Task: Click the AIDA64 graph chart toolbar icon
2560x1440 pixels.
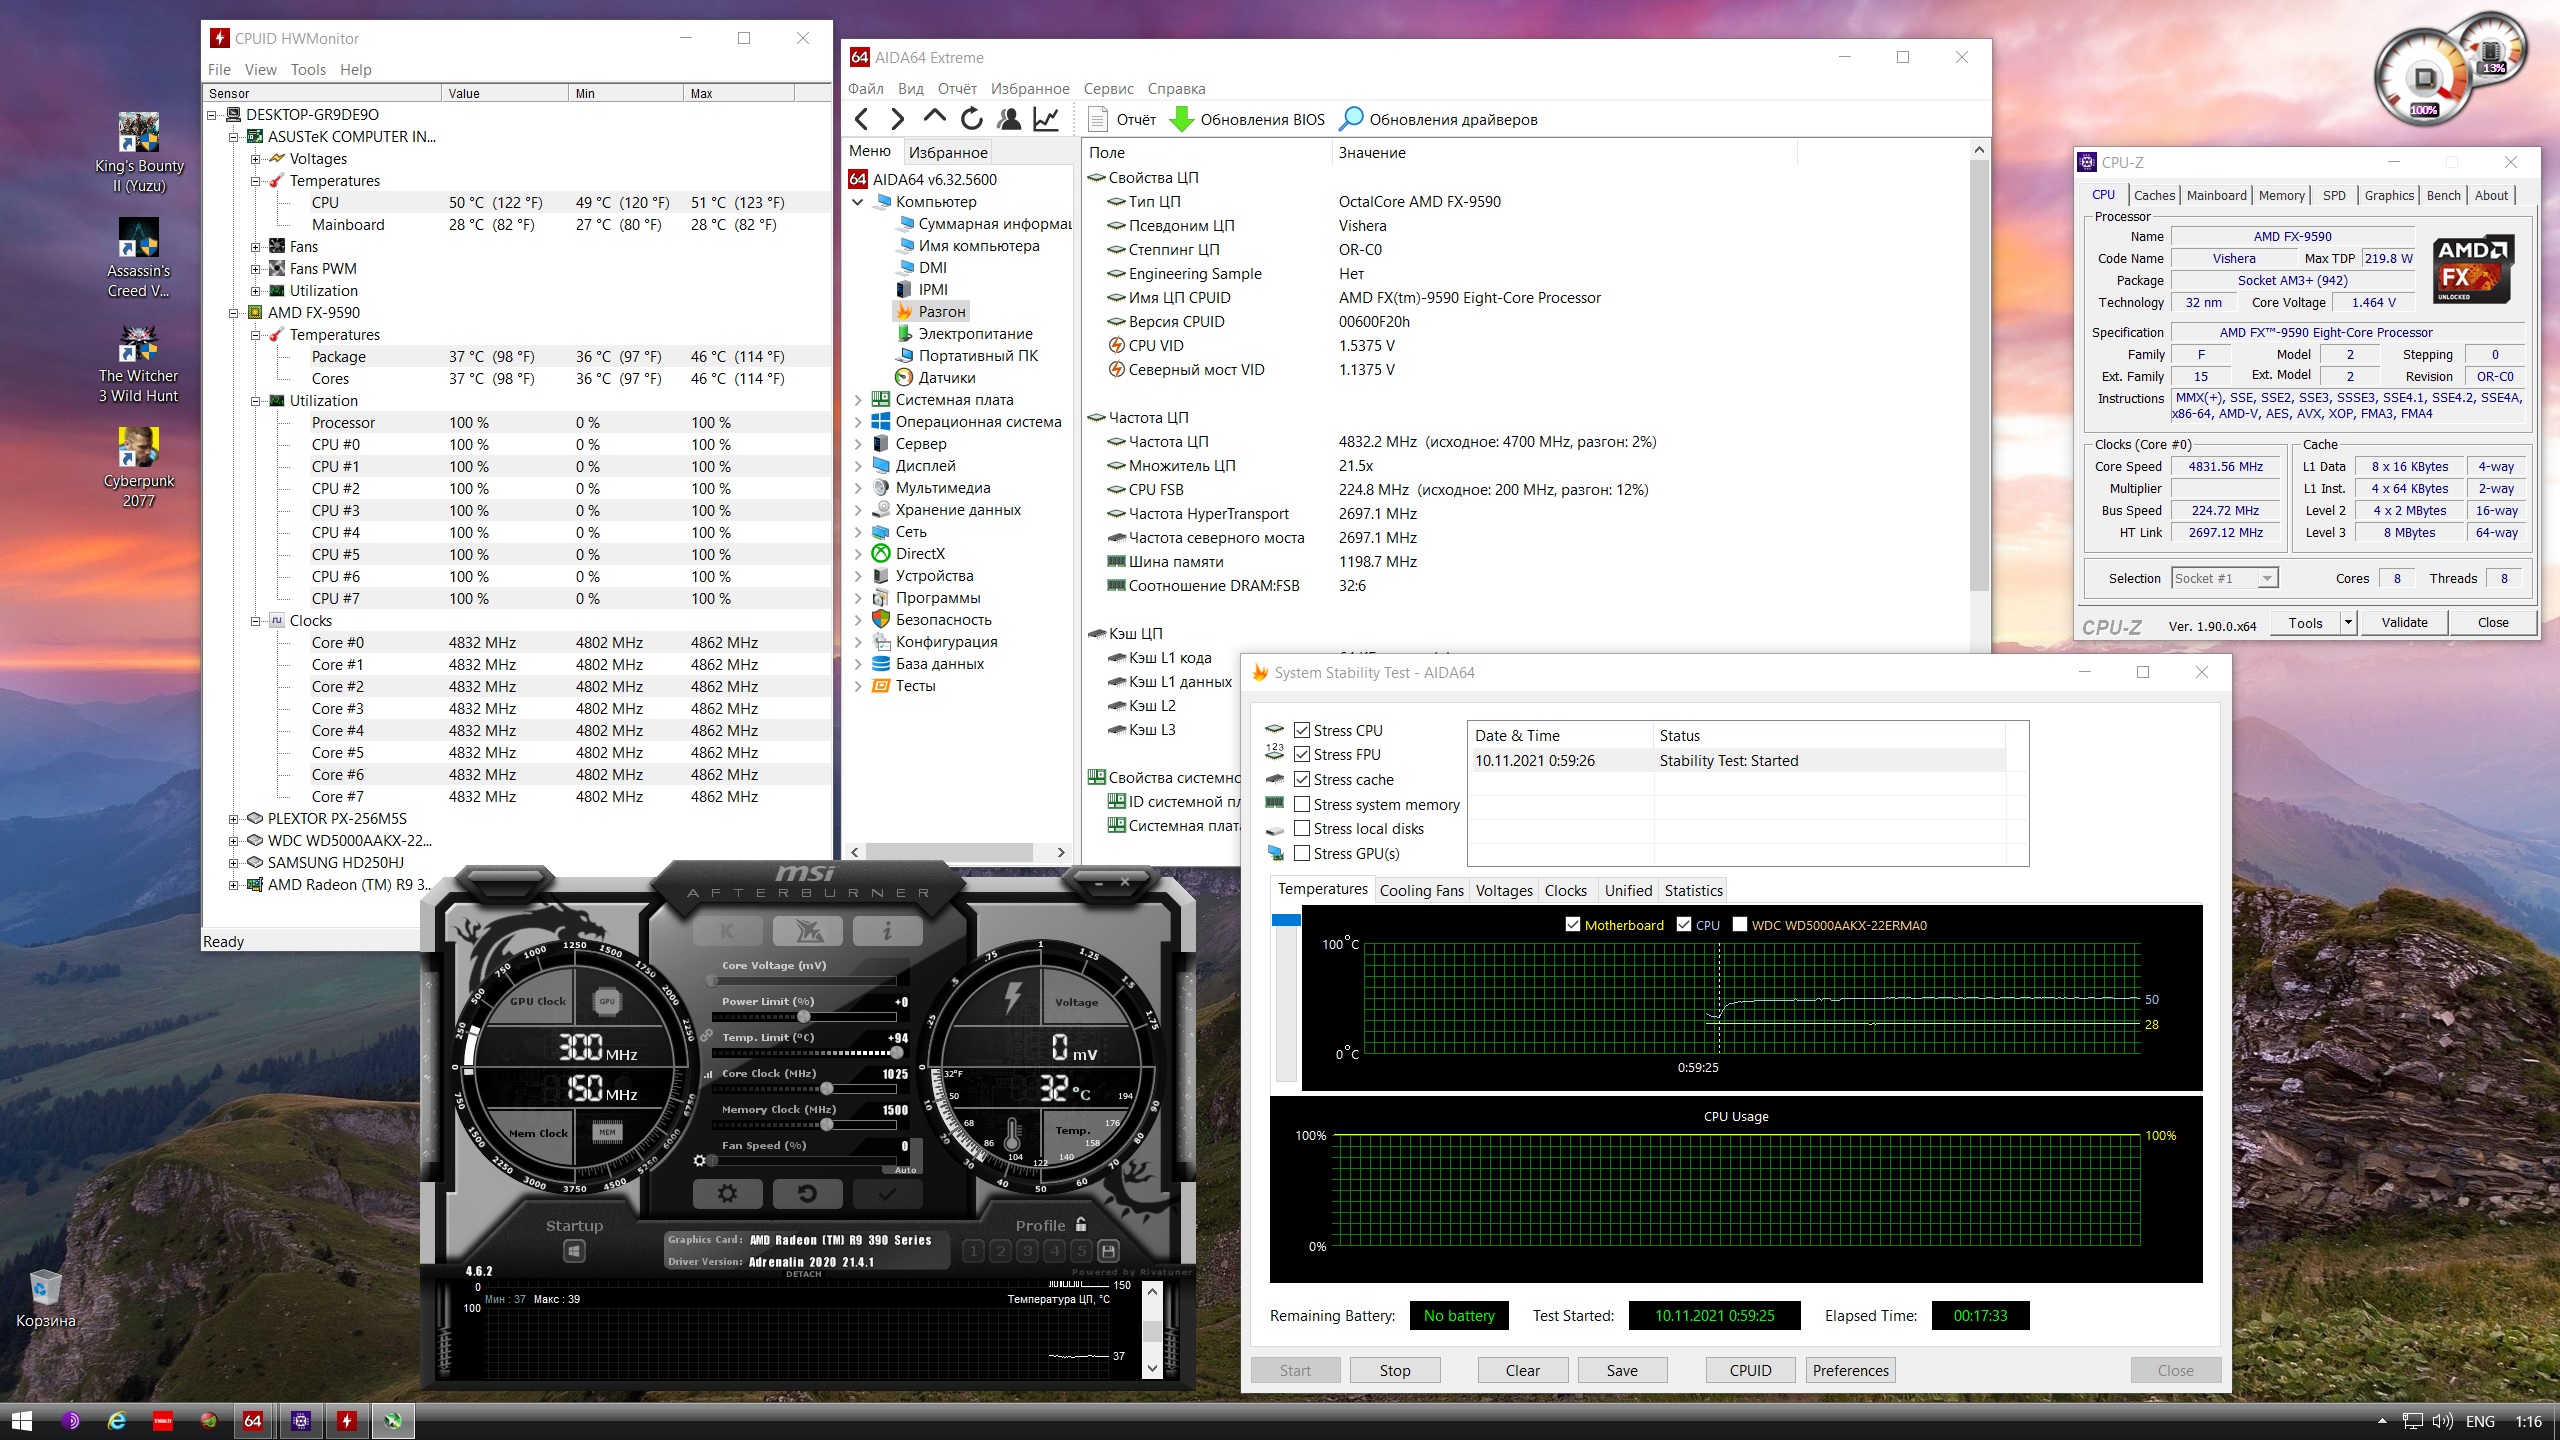Action: click(x=1046, y=119)
